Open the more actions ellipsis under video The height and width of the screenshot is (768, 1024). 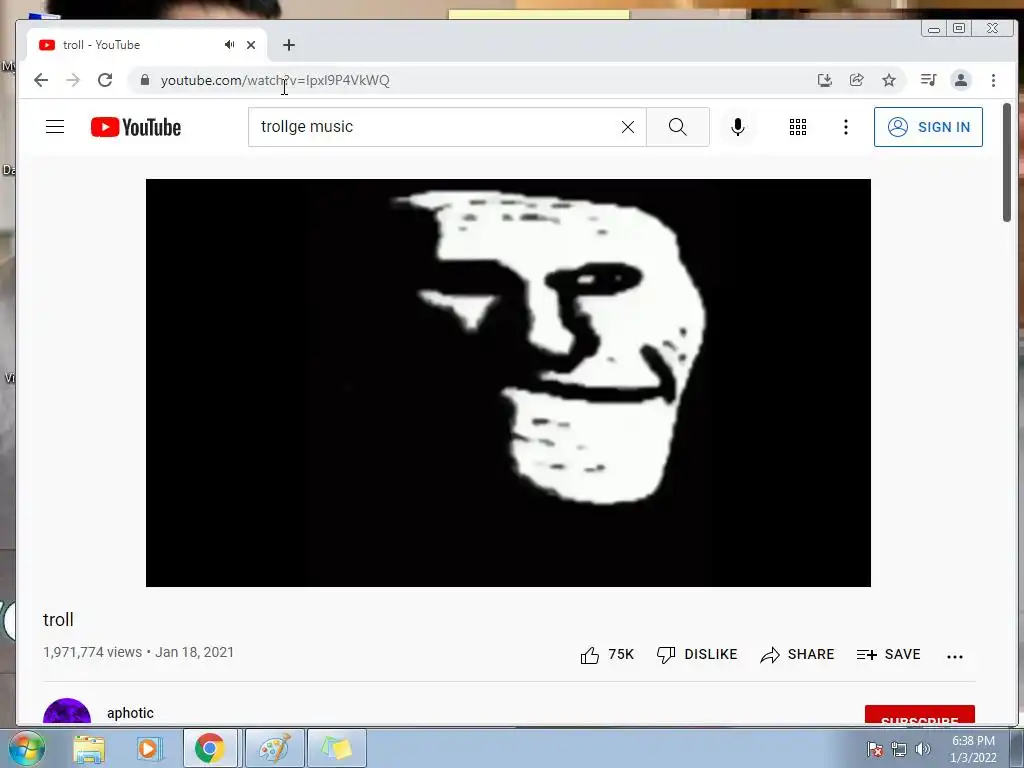click(955, 656)
